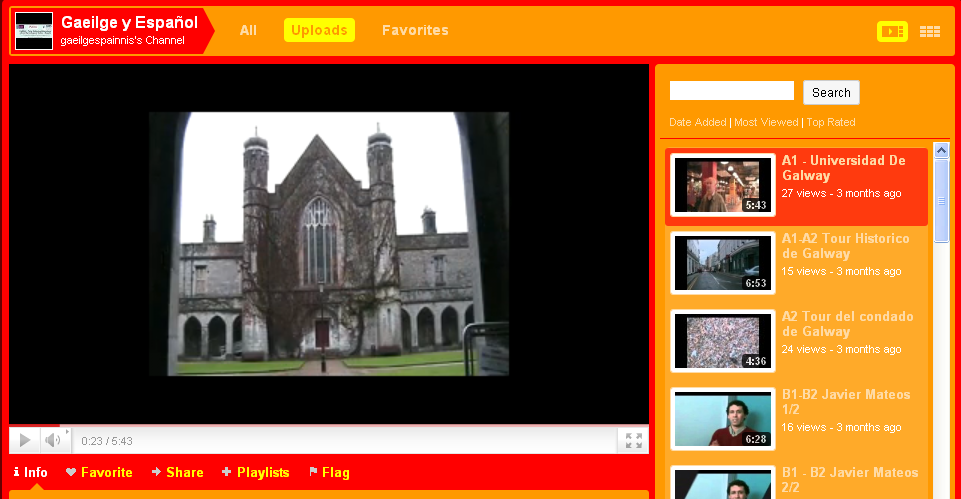The width and height of the screenshot is (961, 499).
Task: Select the 4:36 video thumbnail
Action: 723,341
